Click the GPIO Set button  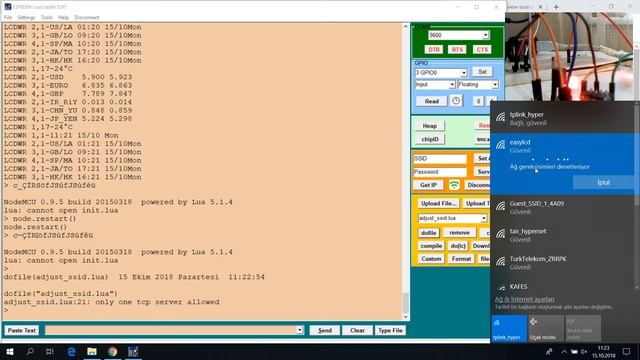pyautogui.click(x=482, y=72)
